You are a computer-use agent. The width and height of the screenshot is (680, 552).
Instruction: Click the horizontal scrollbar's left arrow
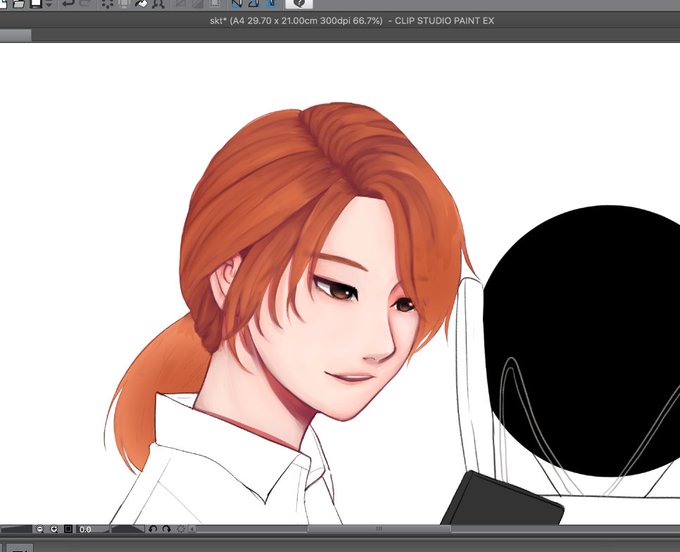point(192,529)
